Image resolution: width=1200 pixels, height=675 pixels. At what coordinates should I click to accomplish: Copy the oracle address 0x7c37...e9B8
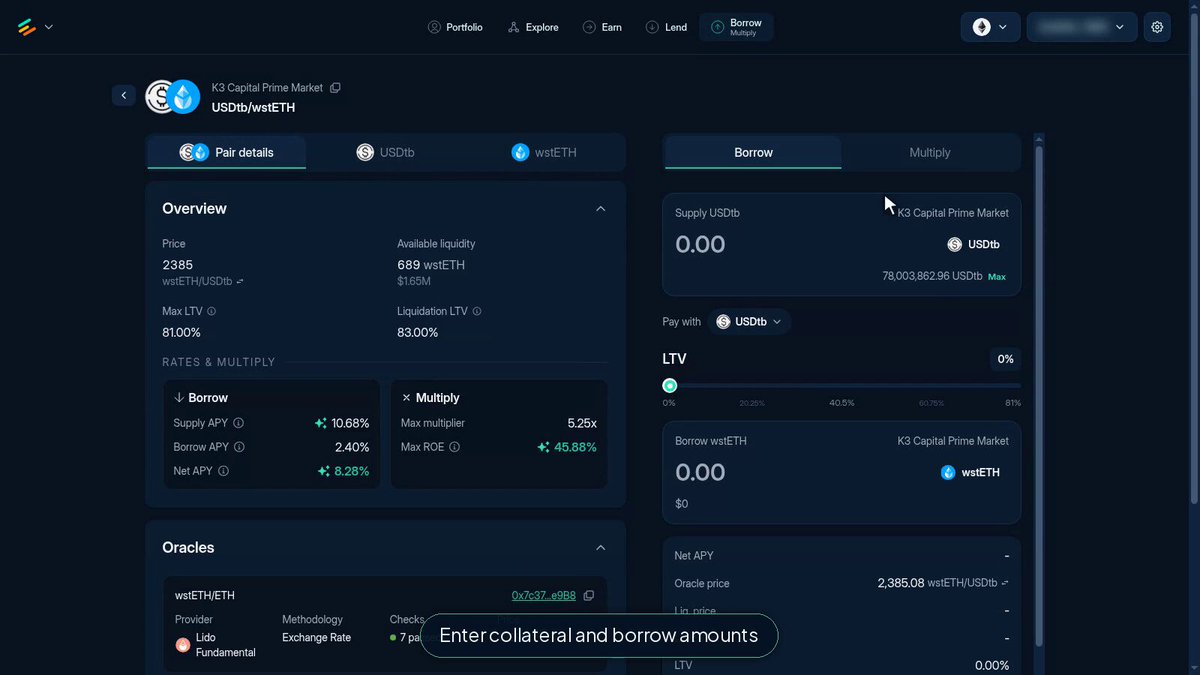tap(589, 595)
